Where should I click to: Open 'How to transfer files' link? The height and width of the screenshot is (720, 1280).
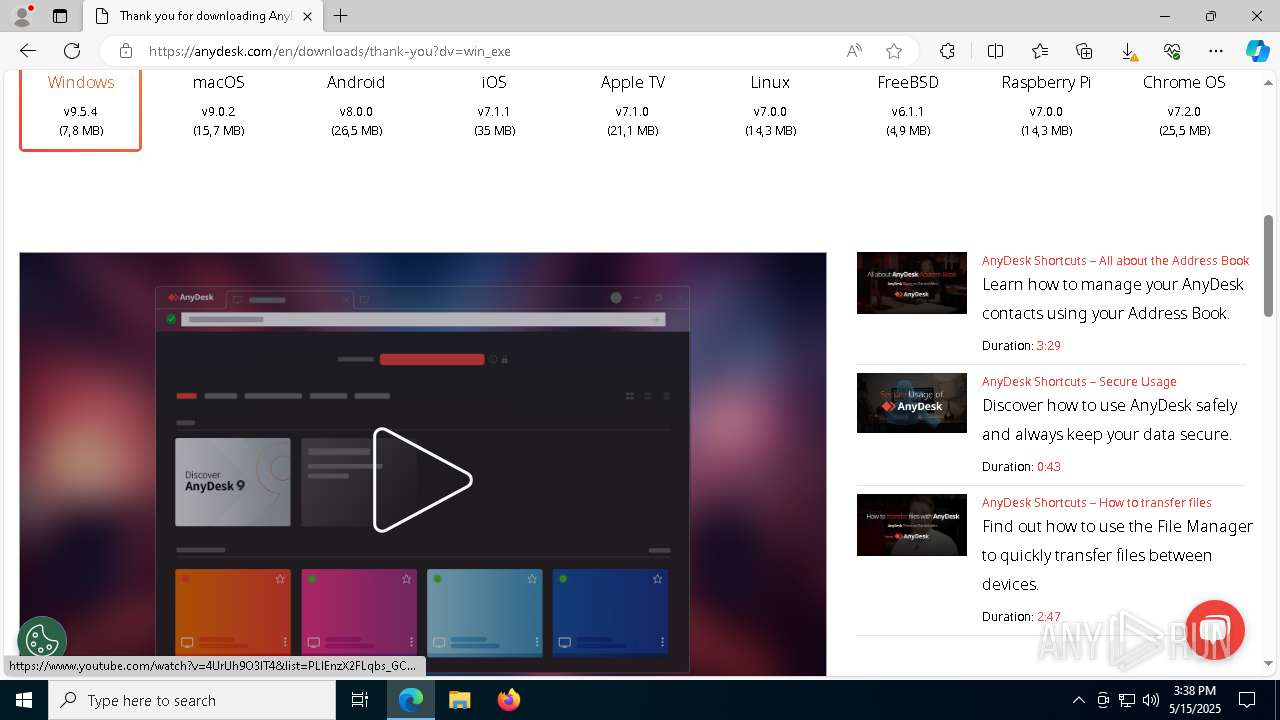coord(1097,502)
